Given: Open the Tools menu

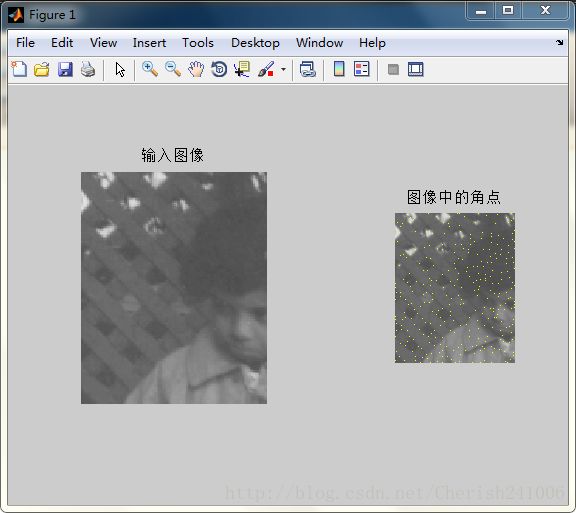Looking at the screenshot, I should click(x=198, y=43).
